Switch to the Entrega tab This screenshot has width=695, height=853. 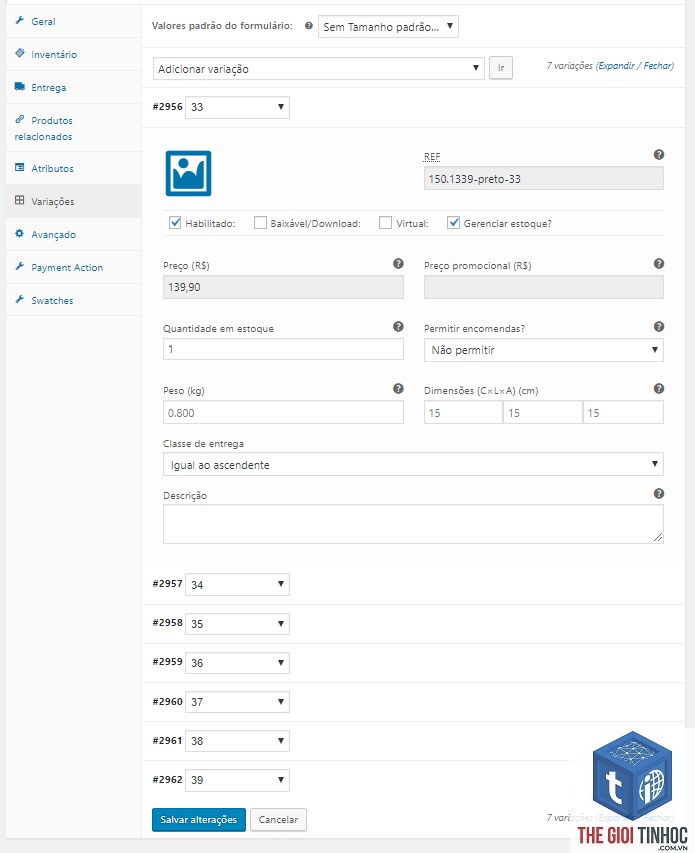73,87
